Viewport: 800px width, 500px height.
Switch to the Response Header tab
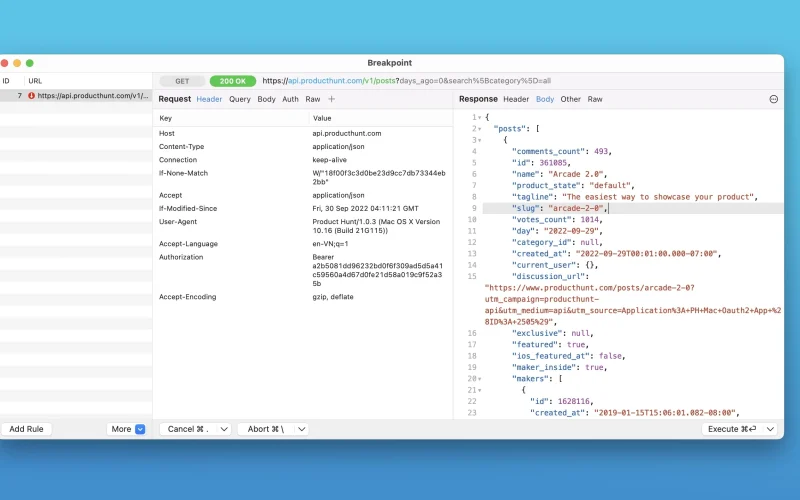point(516,99)
